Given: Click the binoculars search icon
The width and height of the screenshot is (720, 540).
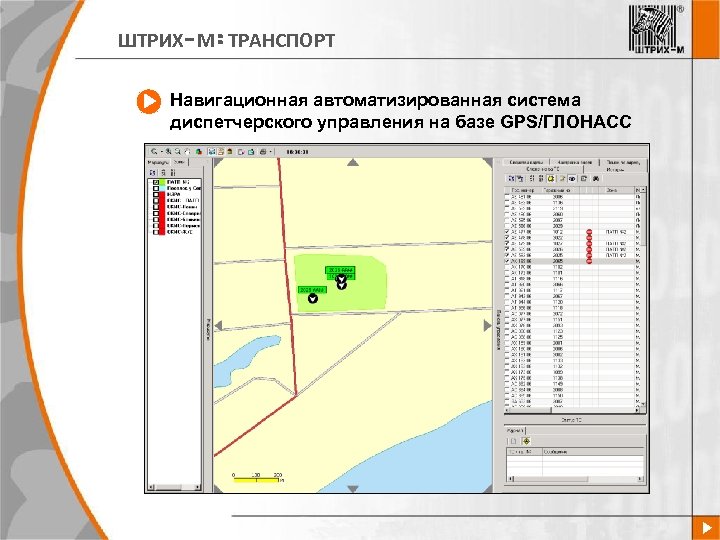Looking at the screenshot, I should point(596,179).
